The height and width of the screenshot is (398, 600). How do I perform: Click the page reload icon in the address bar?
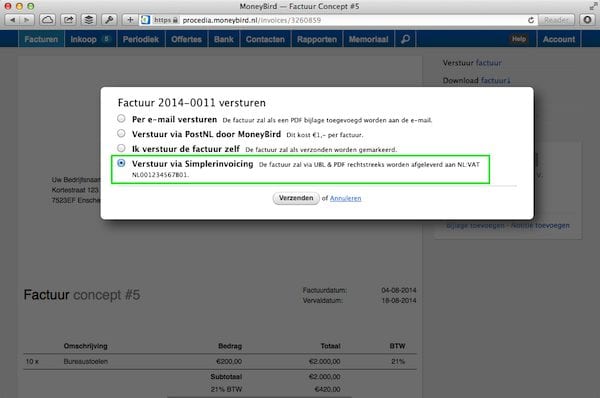(531, 20)
